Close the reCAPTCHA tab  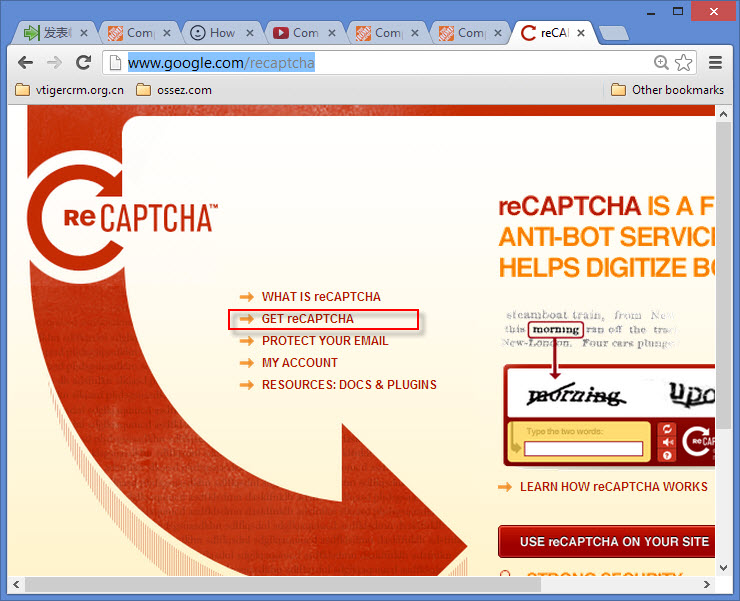[x=581, y=33]
